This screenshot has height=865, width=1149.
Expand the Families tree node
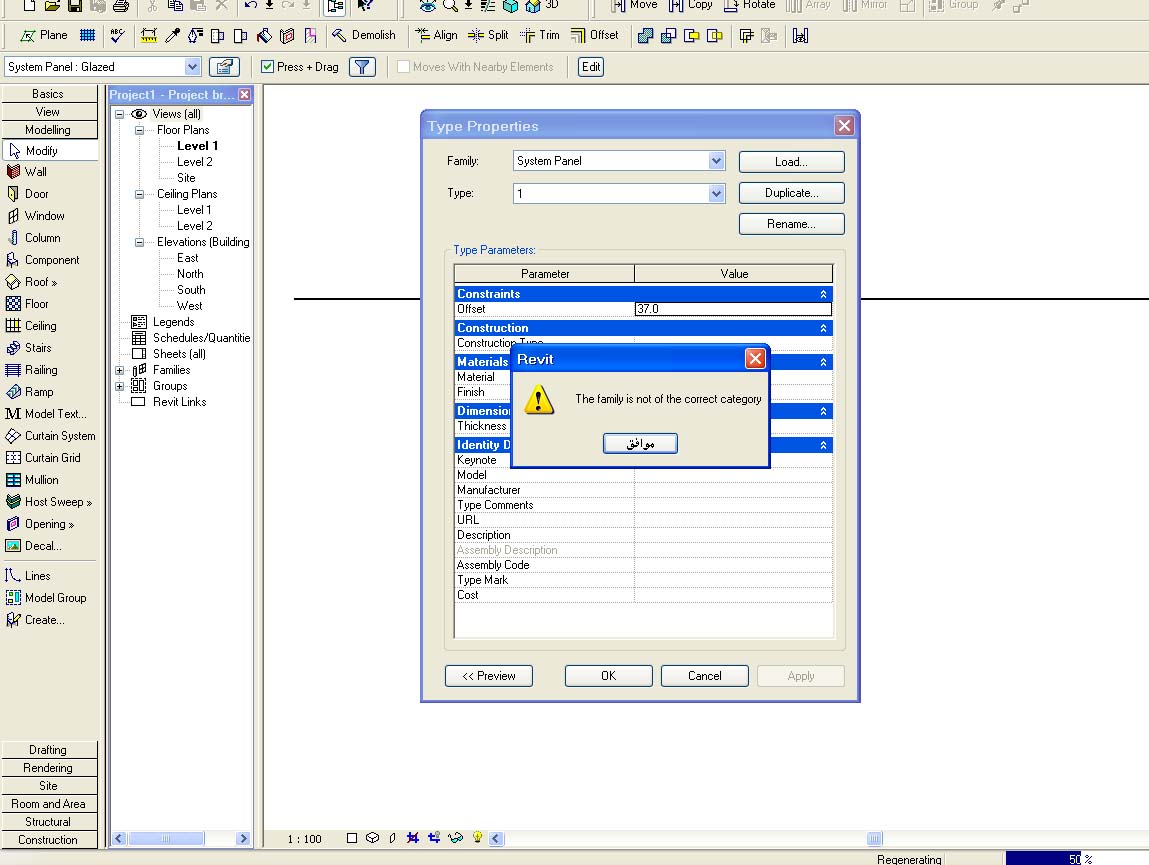[x=120, y=370]
